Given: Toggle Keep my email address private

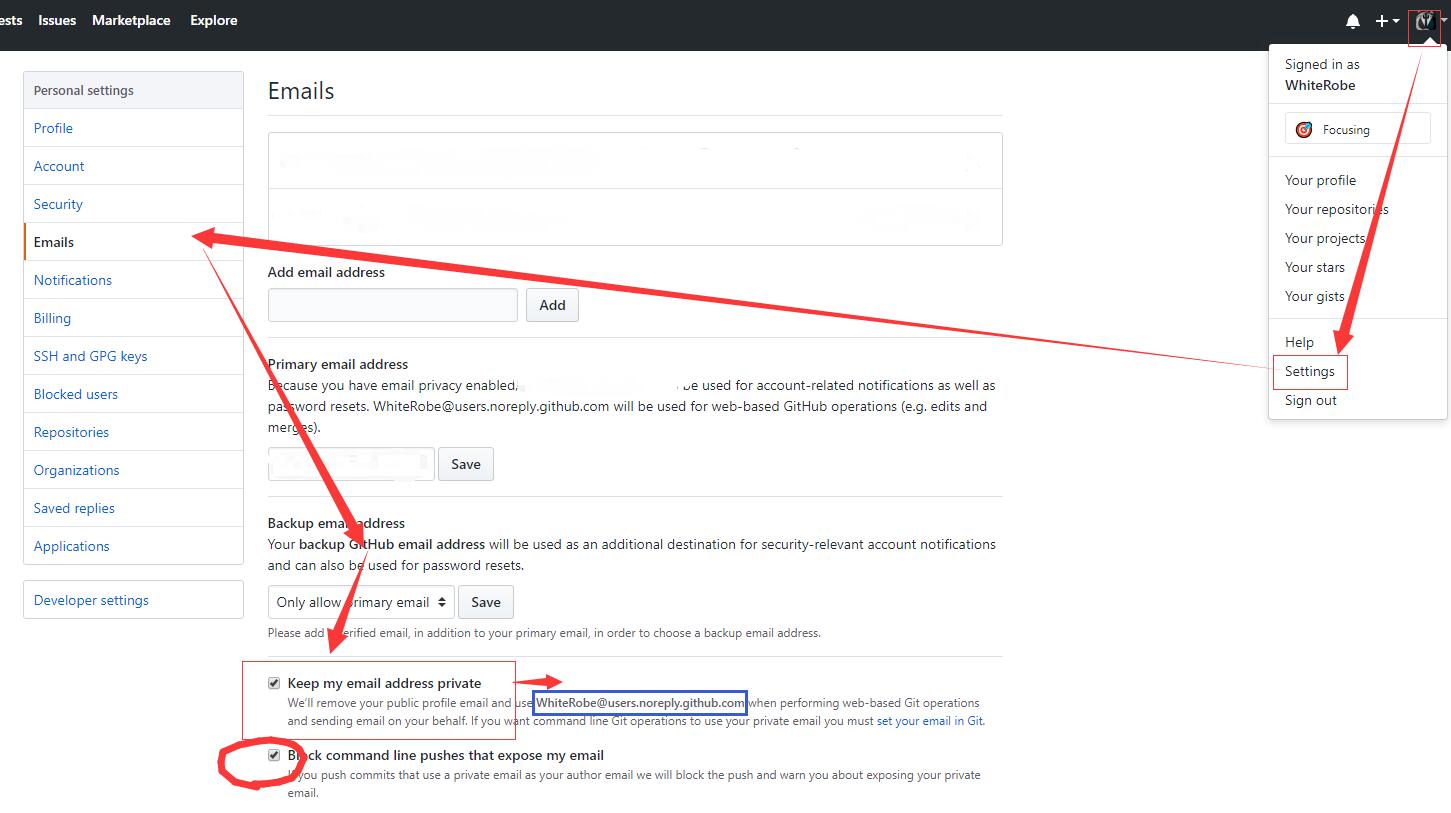Looking at the screenshot, I should pyautogui.click(x=274, y=683).
